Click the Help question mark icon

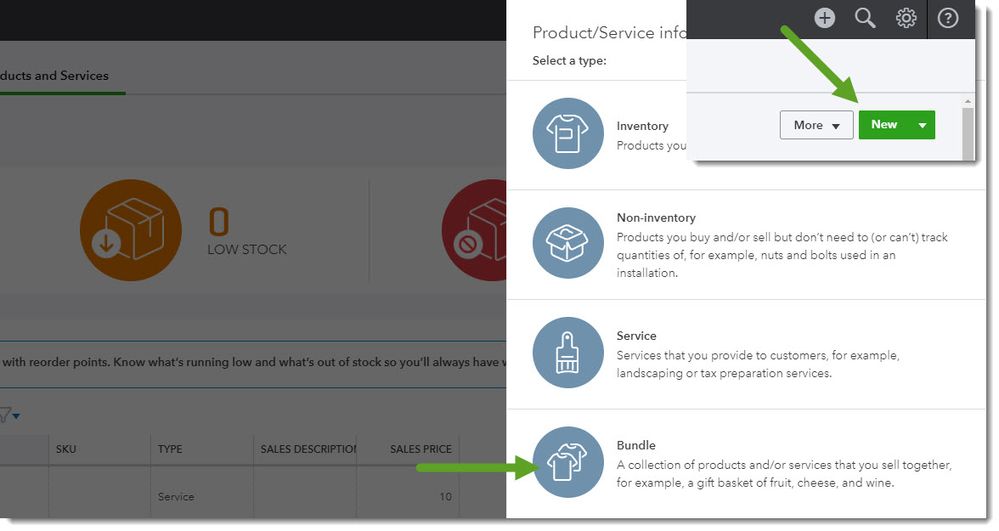[x=947, y=18]
